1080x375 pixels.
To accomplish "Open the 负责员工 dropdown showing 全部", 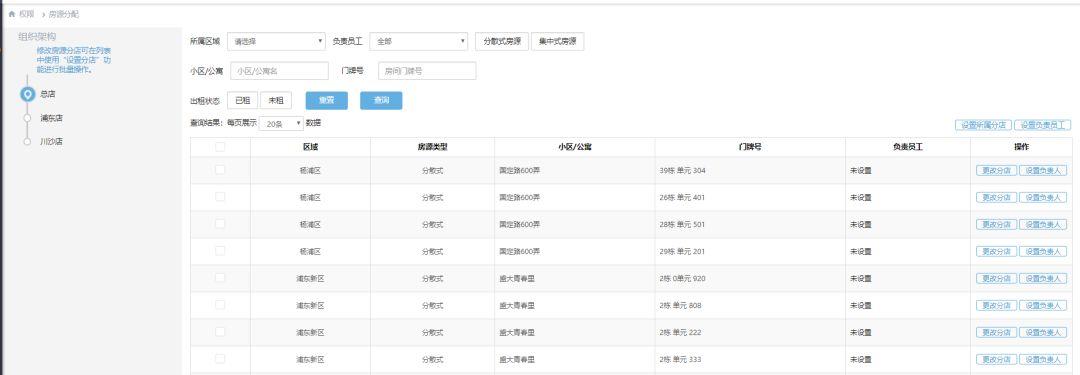I will (419, 41).
